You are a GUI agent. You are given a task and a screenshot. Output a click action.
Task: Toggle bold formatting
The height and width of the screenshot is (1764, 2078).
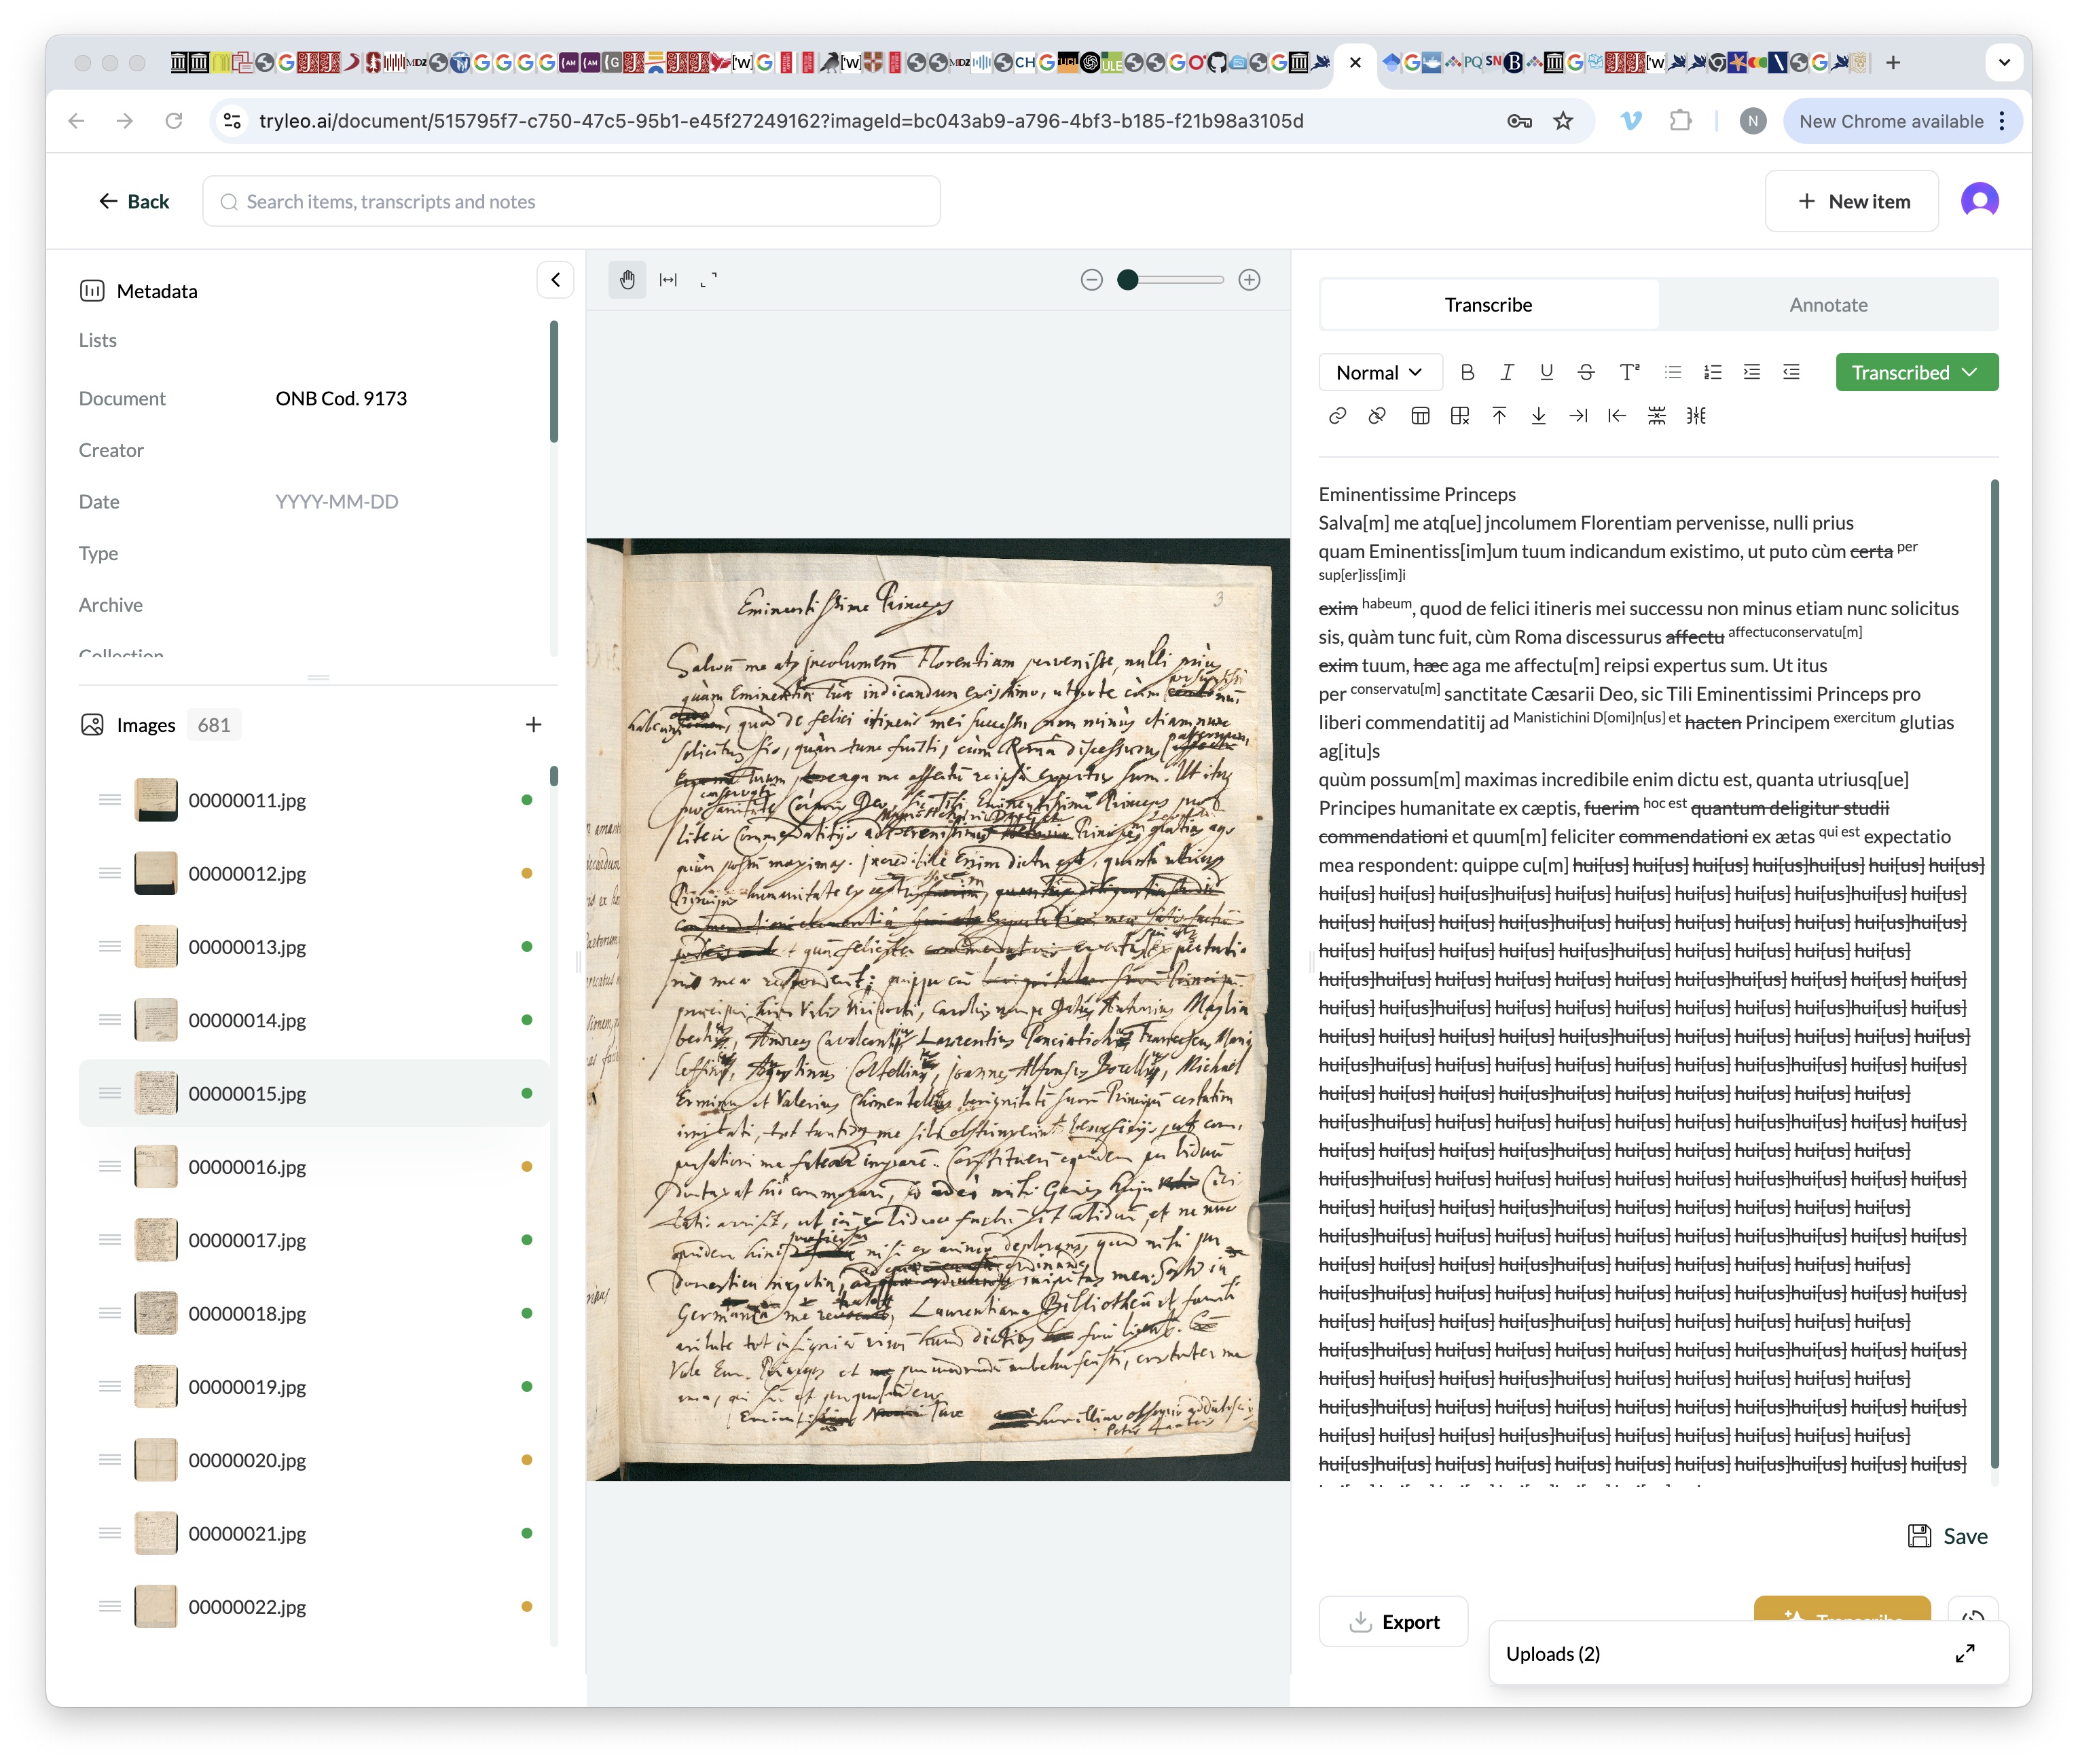tap(1467, 373)
